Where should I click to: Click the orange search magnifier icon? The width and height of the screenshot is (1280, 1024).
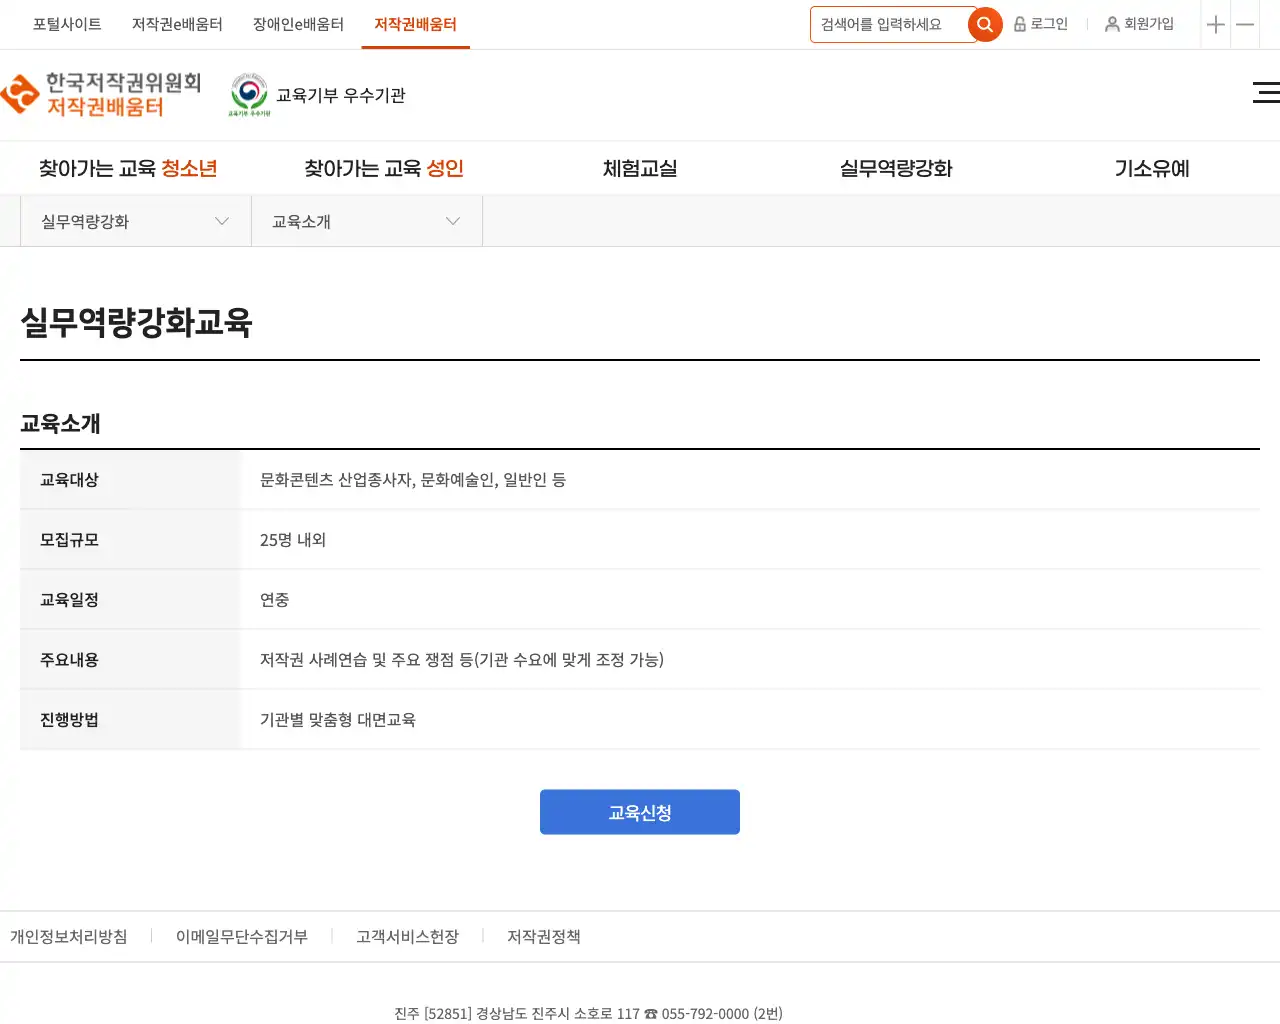coord(985,25)
